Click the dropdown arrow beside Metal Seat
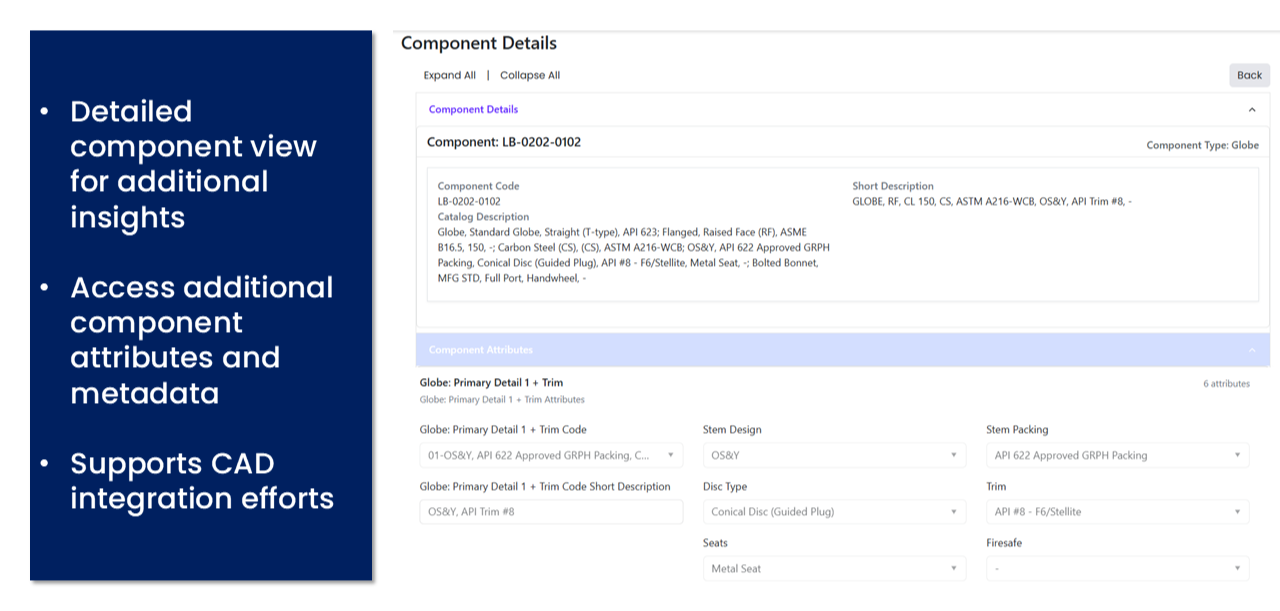 [x=954, y=568]
